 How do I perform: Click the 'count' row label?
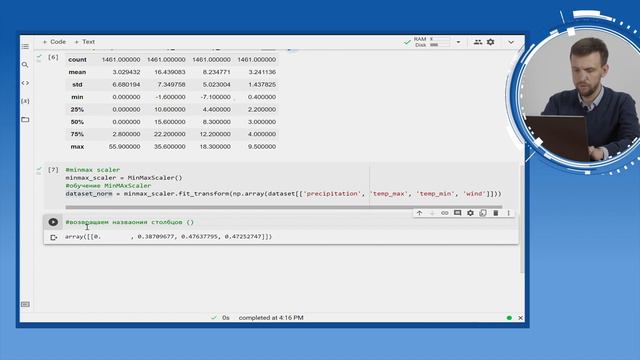tap(78, 60)
